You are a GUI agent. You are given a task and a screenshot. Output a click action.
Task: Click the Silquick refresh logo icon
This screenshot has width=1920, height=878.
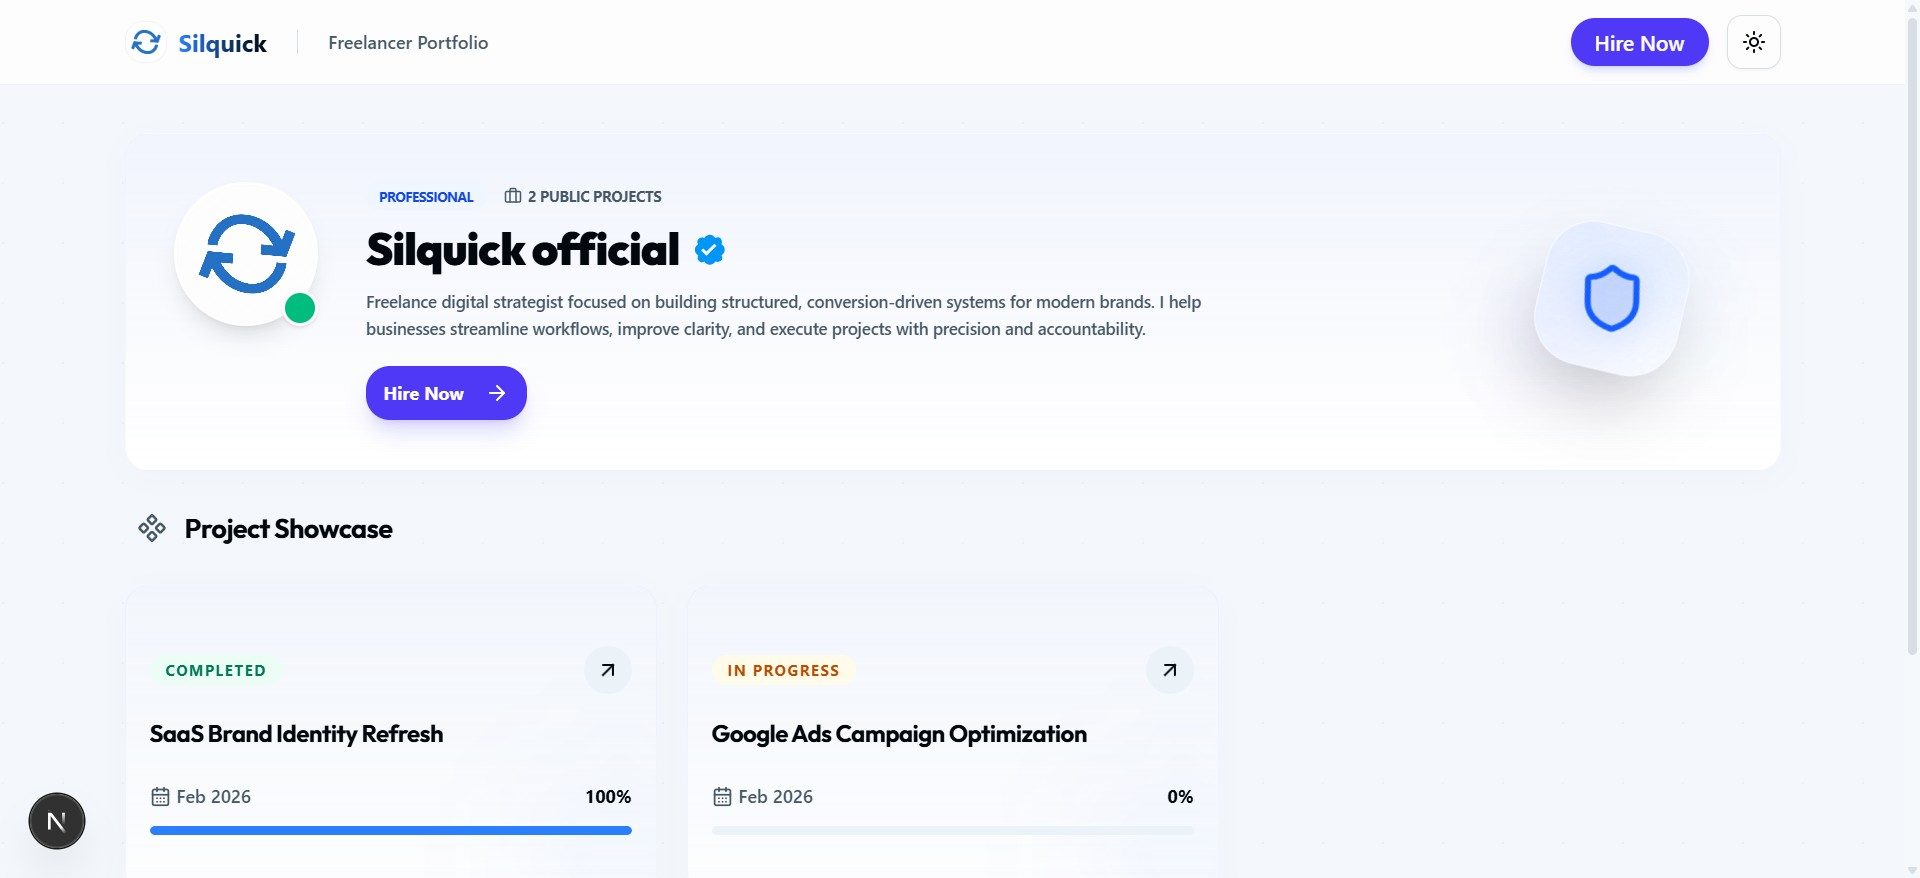click(146, 42)
